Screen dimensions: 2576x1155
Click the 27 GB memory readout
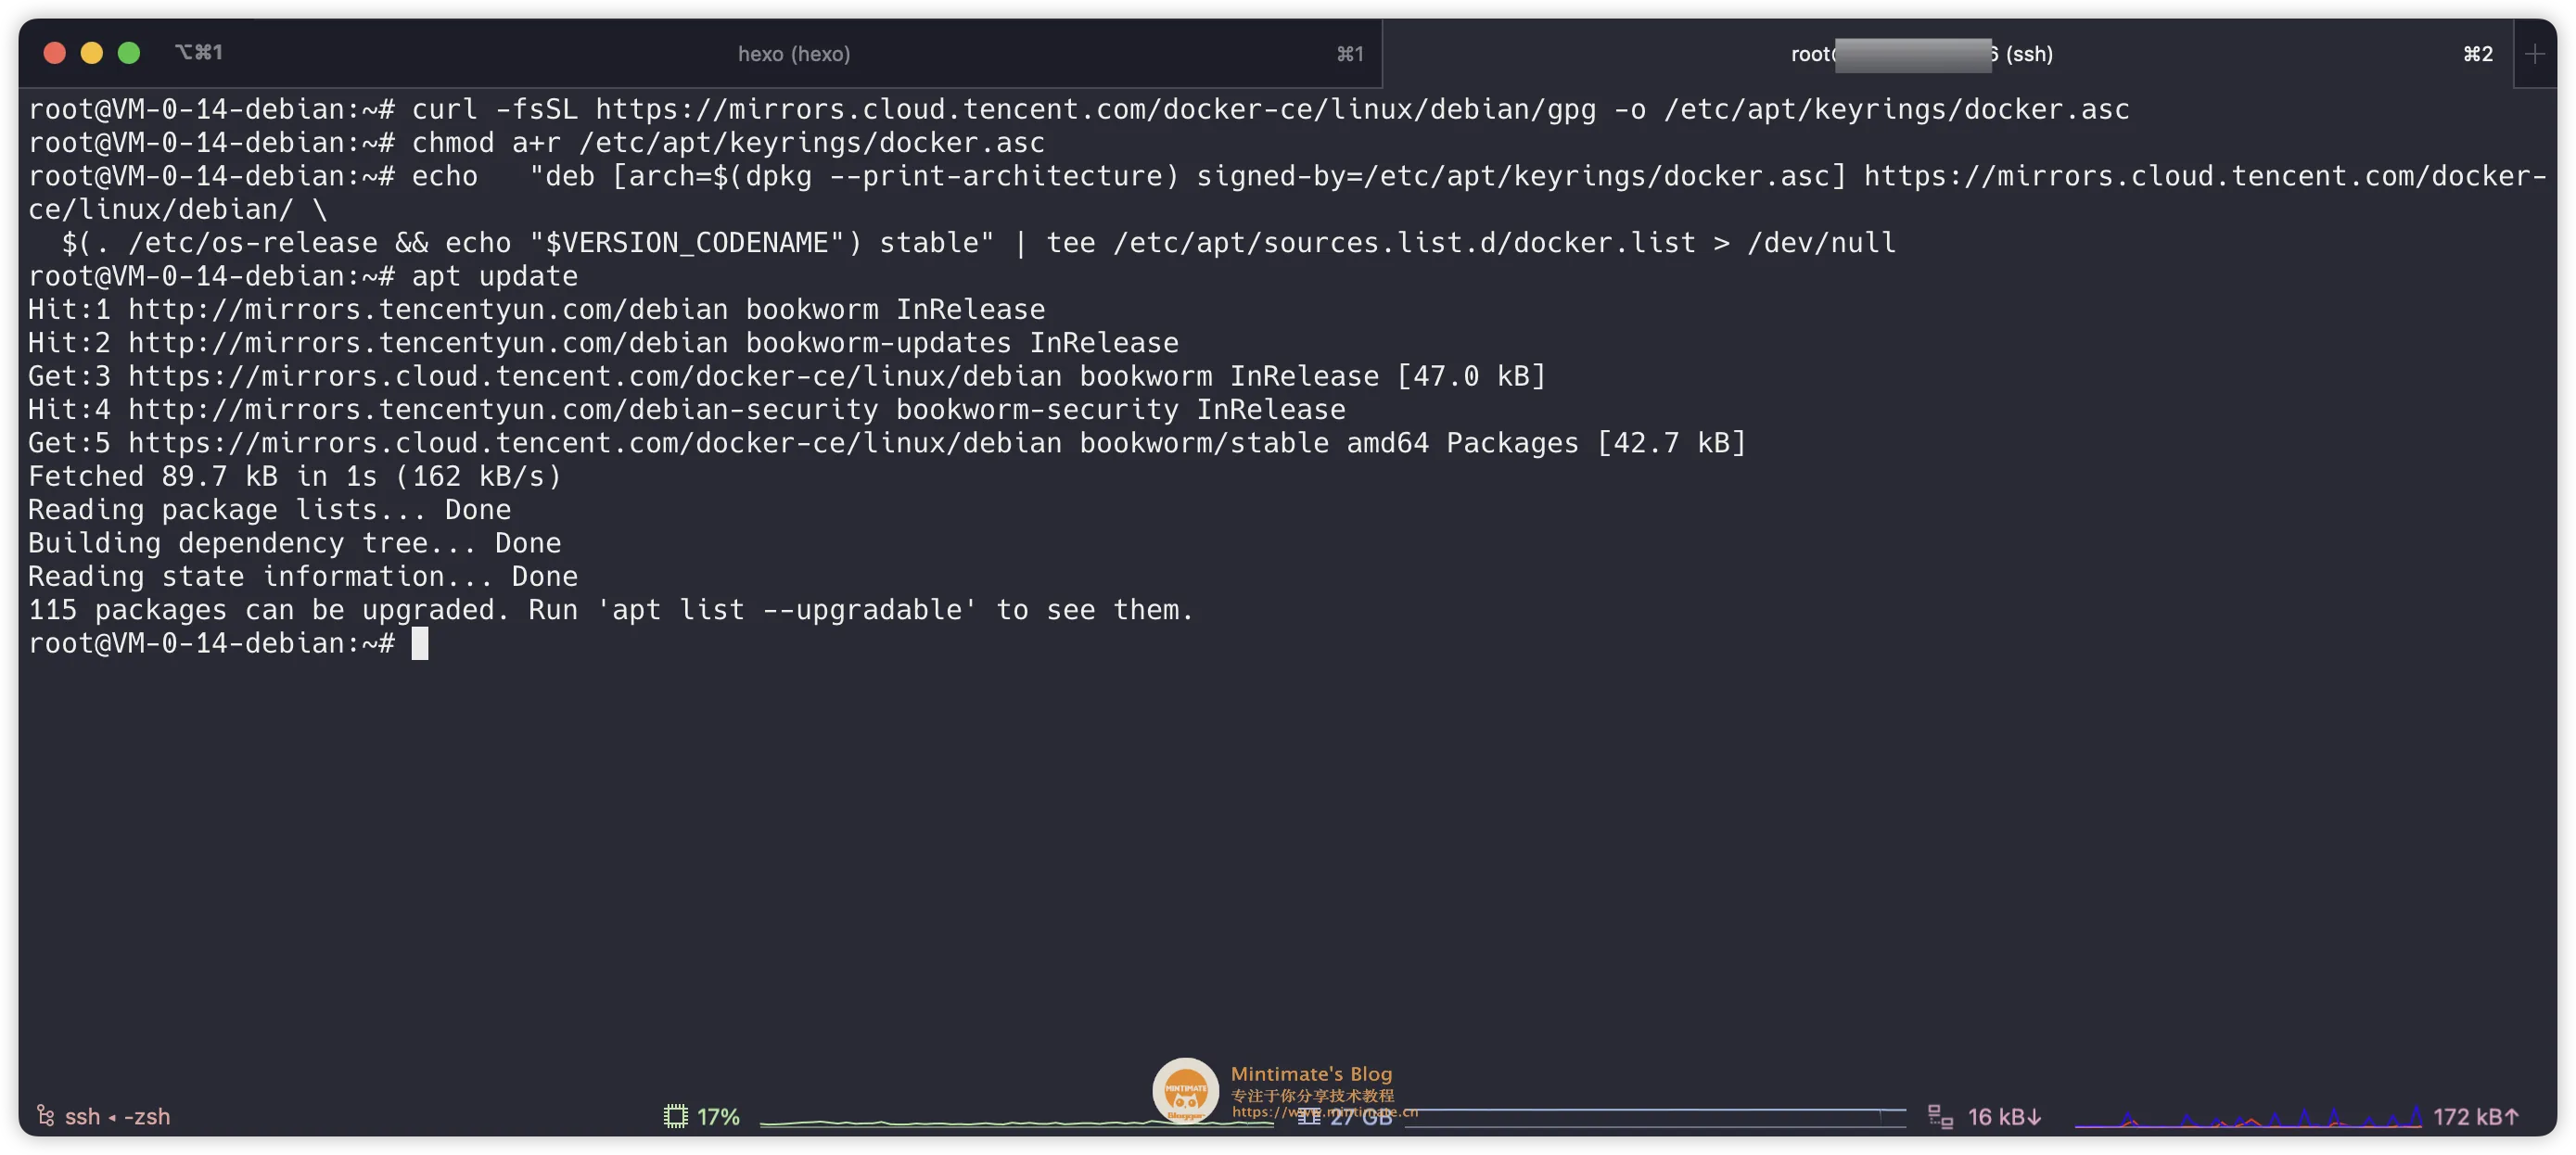(x=1360, y=1117)
